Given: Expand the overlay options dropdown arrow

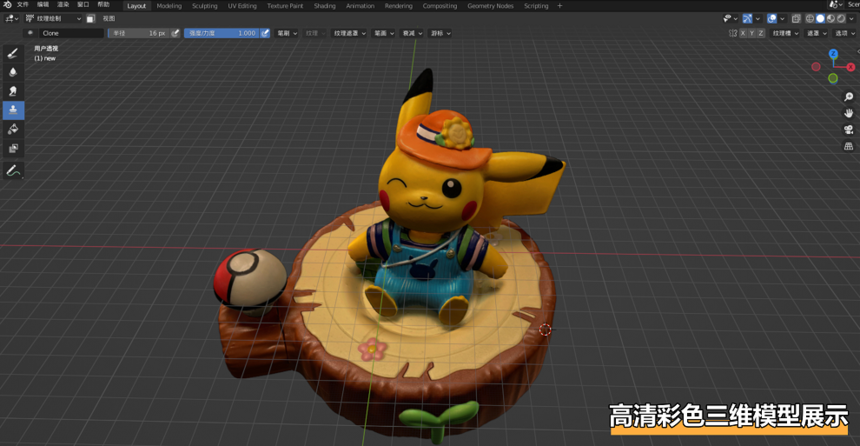Looking at the screenshot, I should click(782, 19).
